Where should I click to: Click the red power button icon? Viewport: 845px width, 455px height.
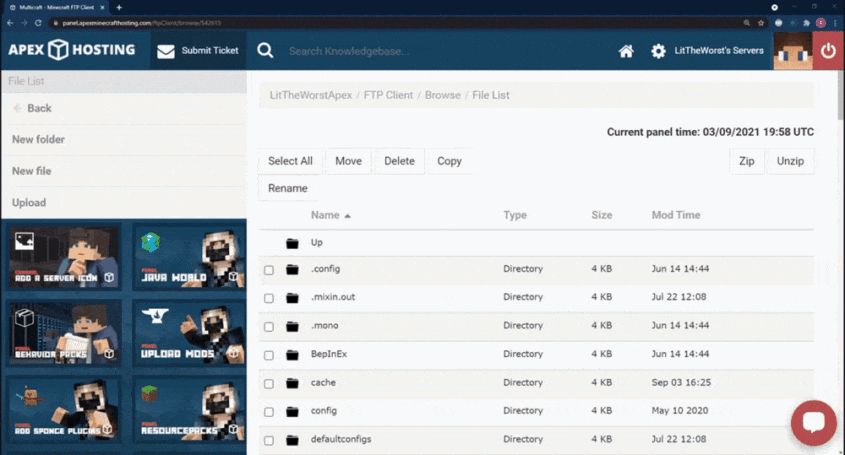tap(828, 51)
